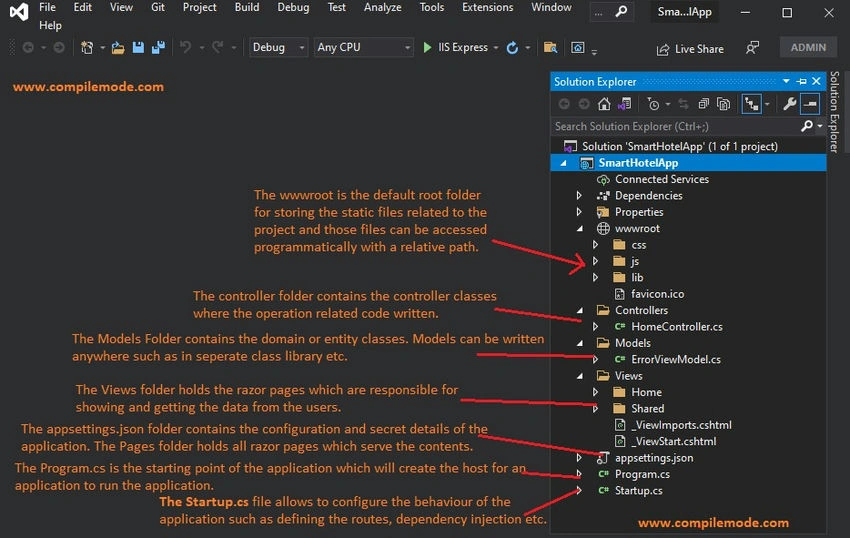Viewport: 850px width, 538px height.
Task: Click the Redo arrow icon
Action: tap(218, 48)
